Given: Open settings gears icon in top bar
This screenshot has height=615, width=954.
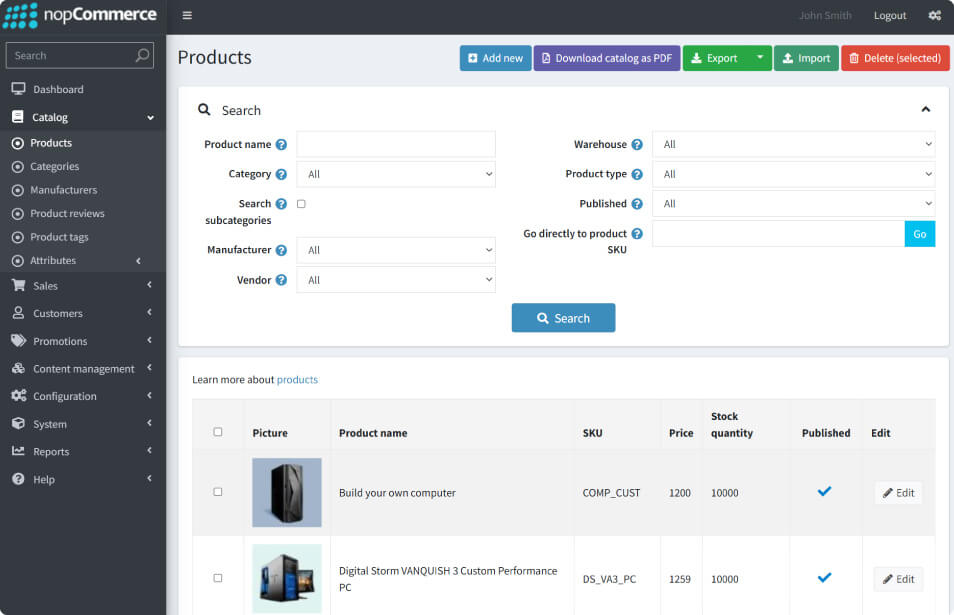Looking at the screenshot, I should tap(934, 16).
